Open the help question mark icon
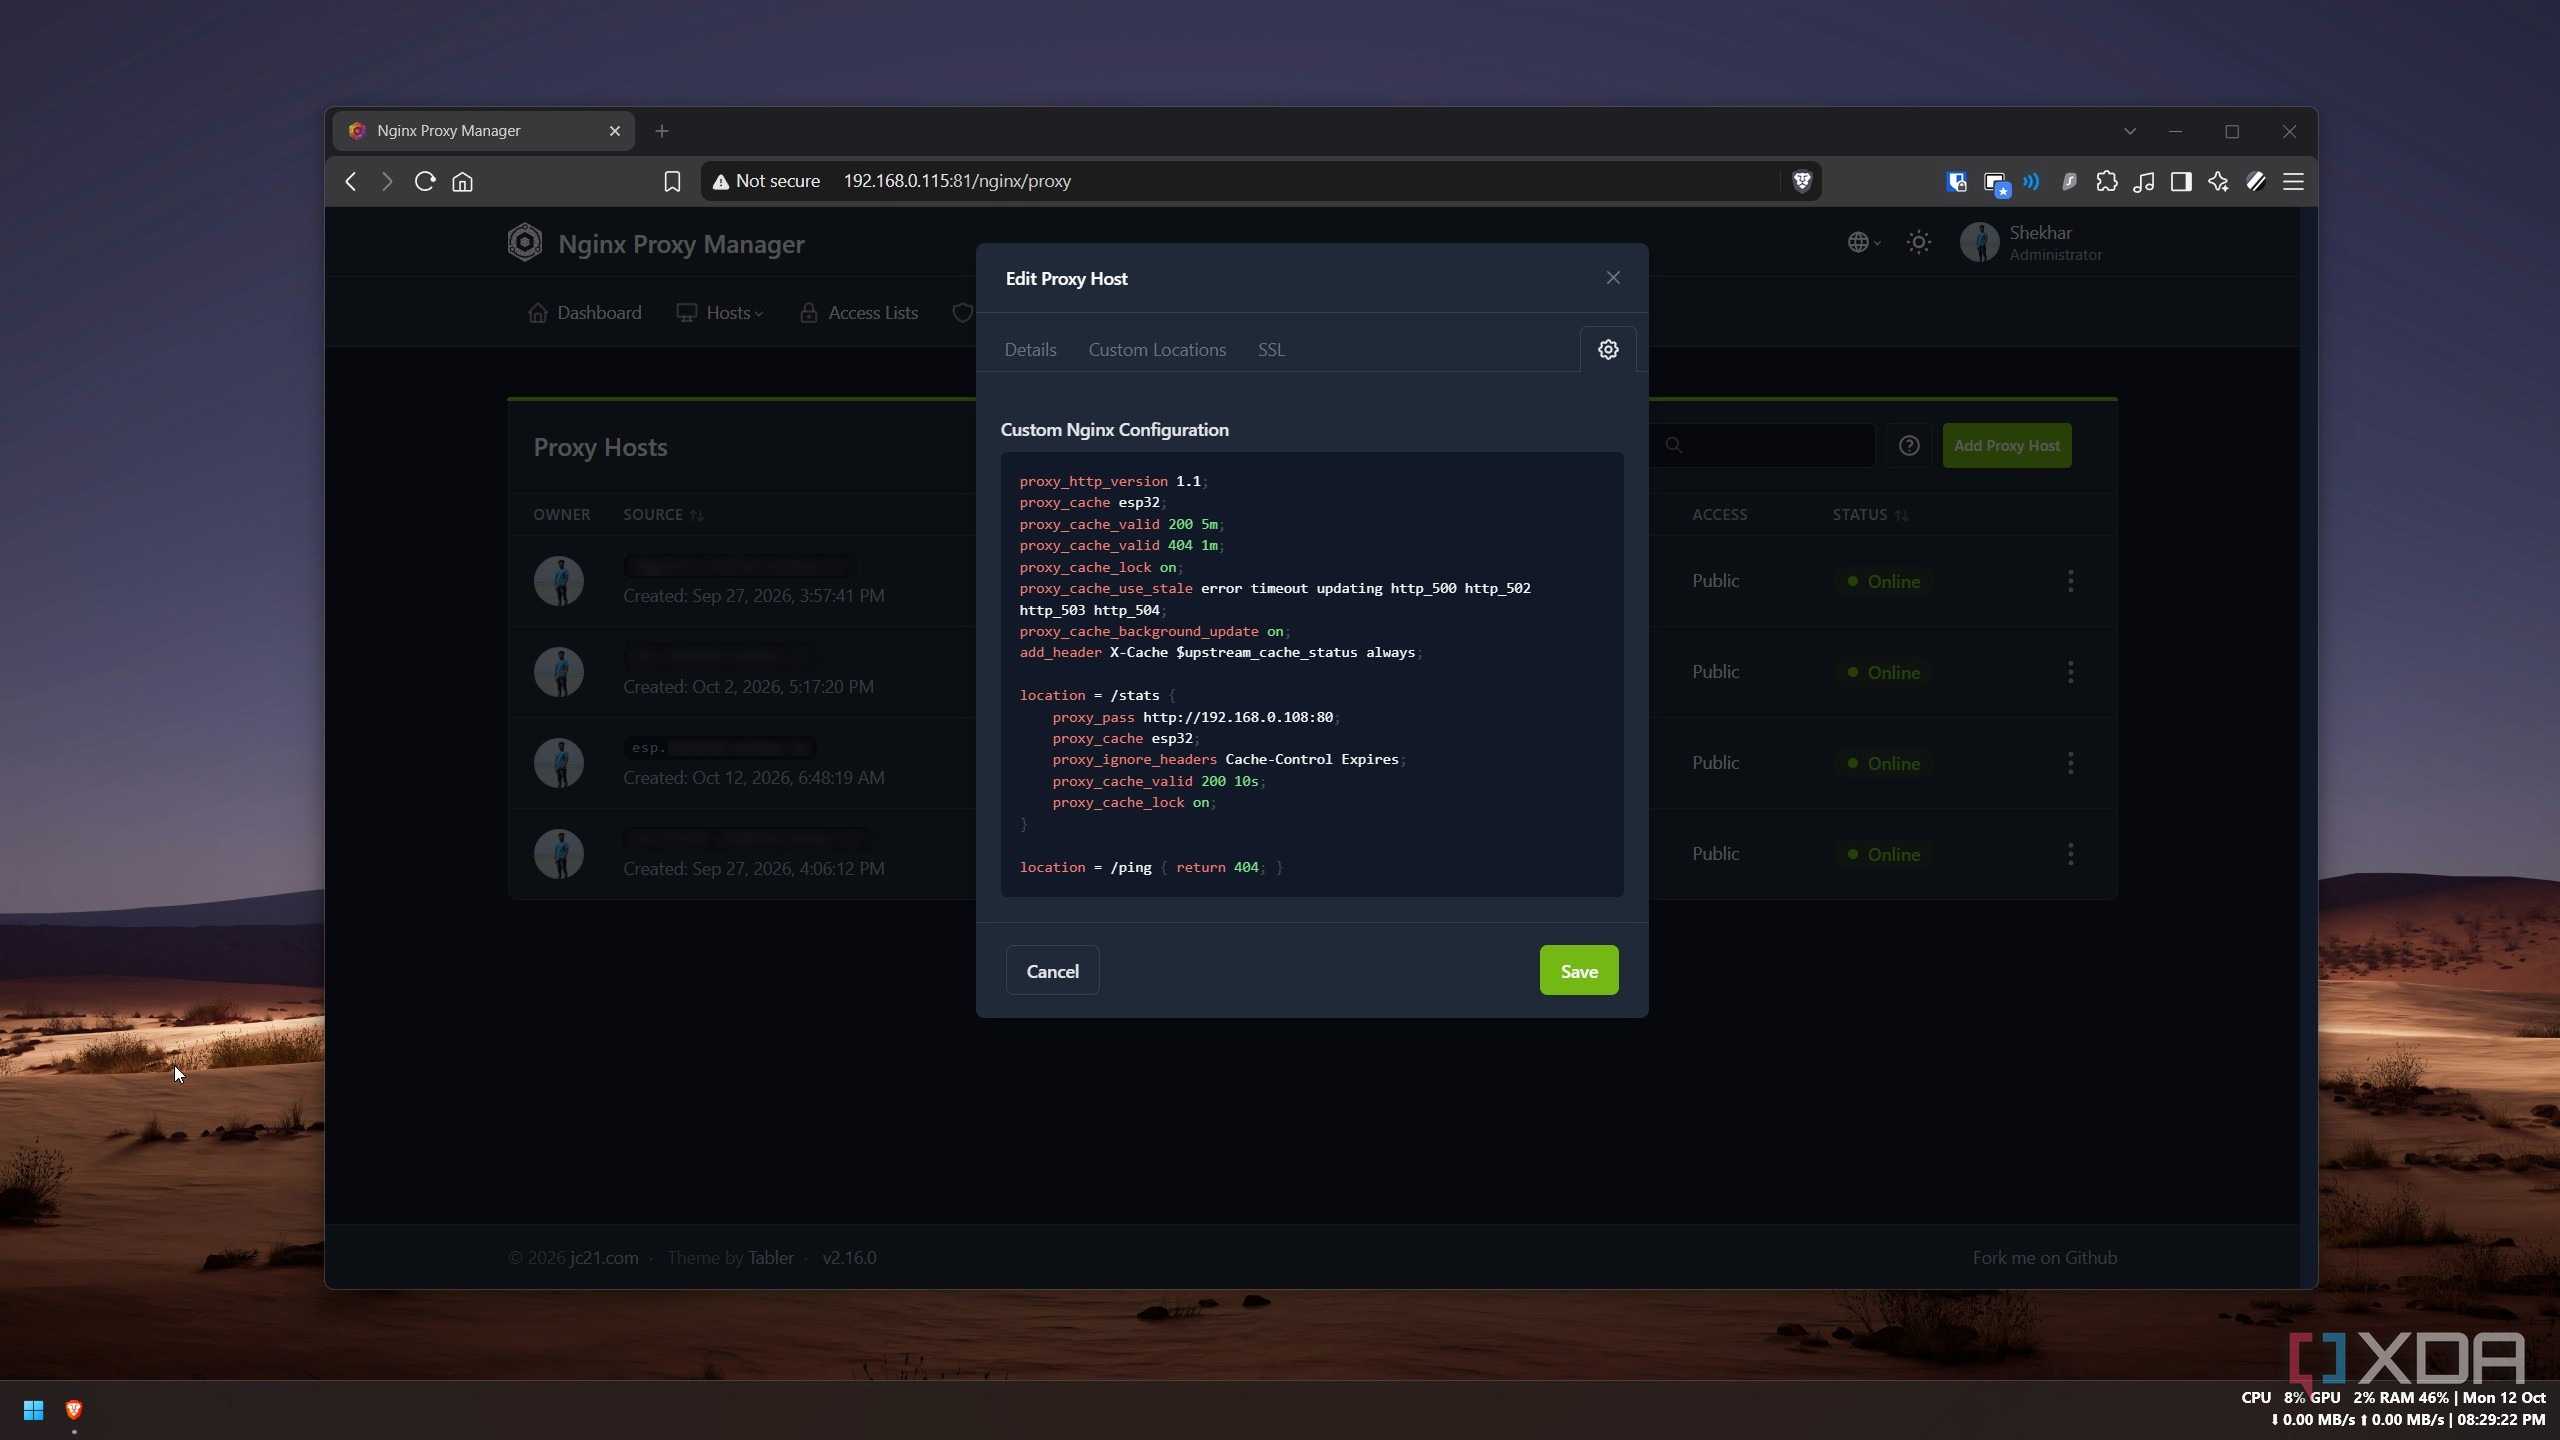Viewport: 2560px width, 1440px height. pos(1908,445)
